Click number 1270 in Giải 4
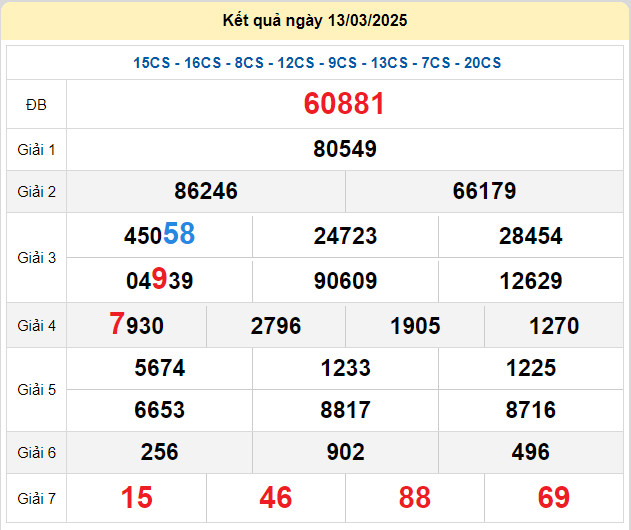The width and height of the screenshot is (631, 530). tap(554, 326)
